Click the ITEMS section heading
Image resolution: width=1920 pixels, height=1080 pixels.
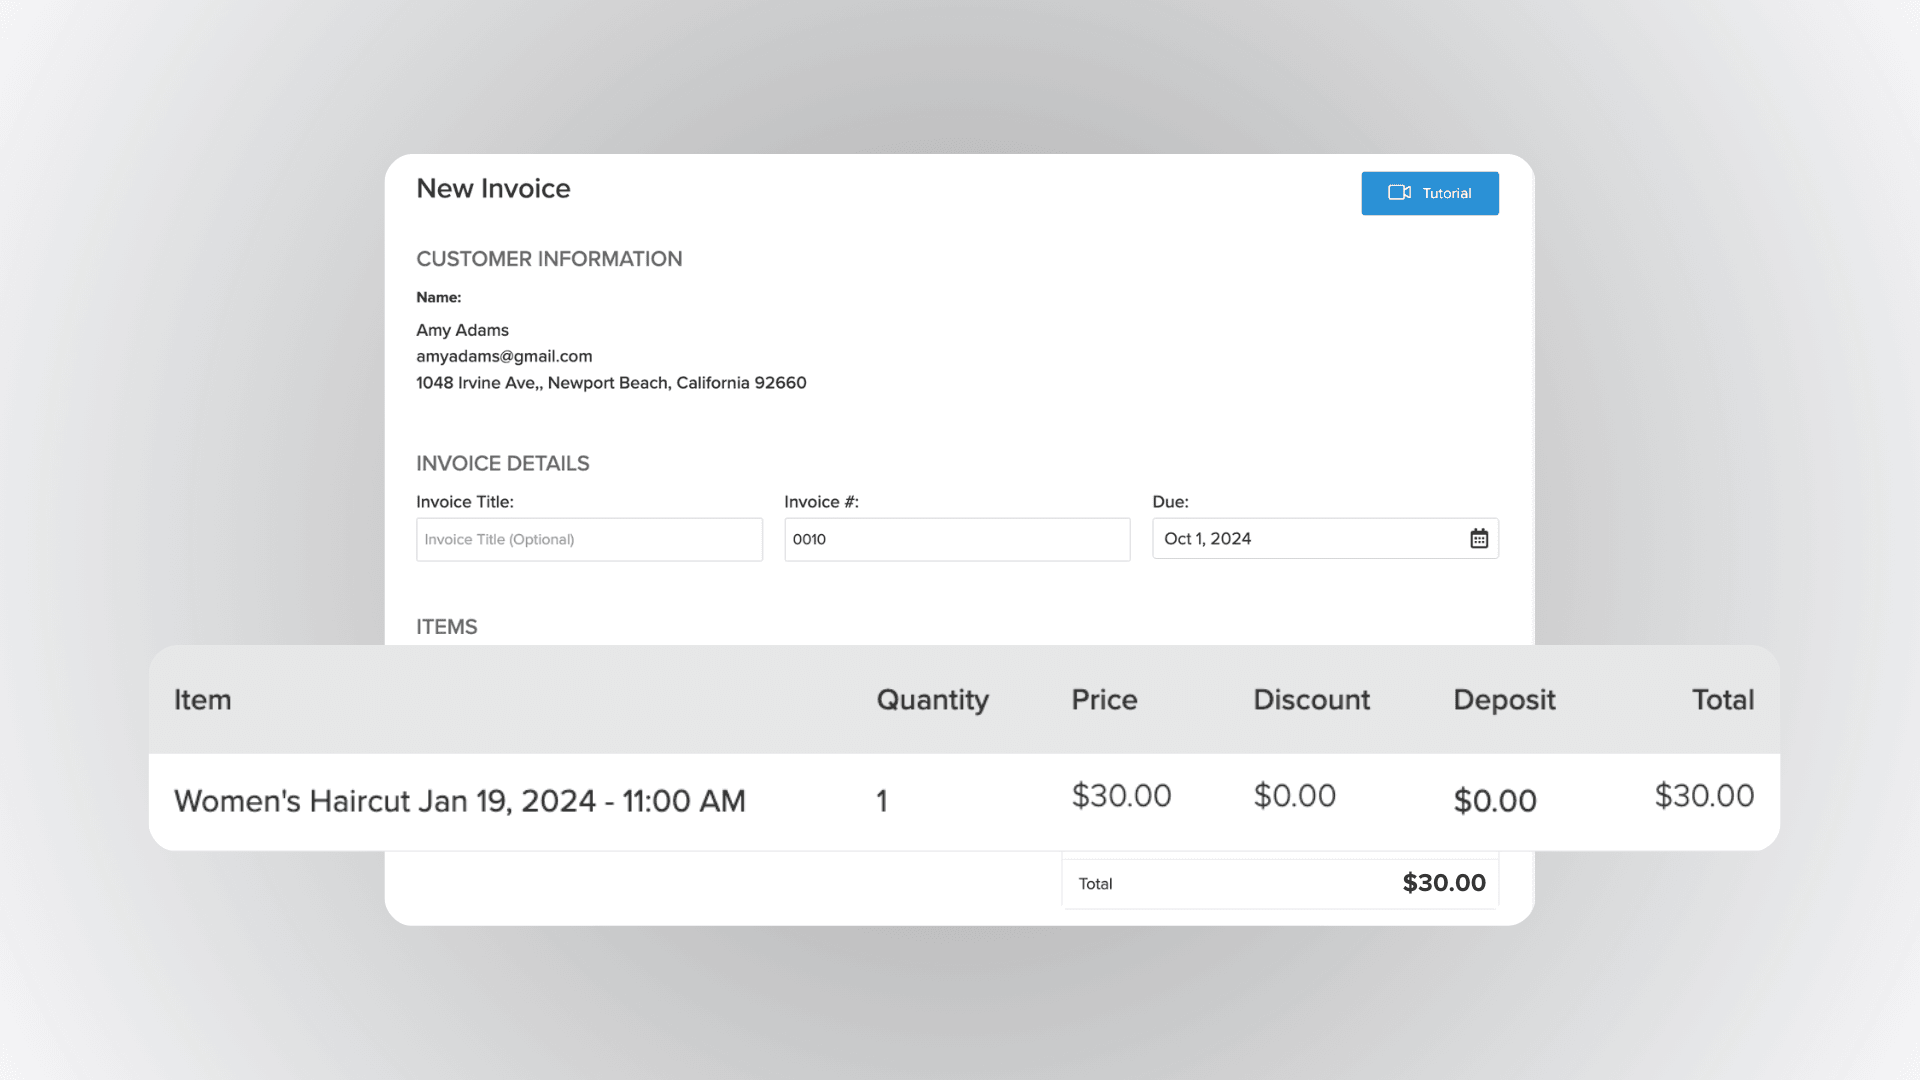pyautogui.click(x=446, y=627)
